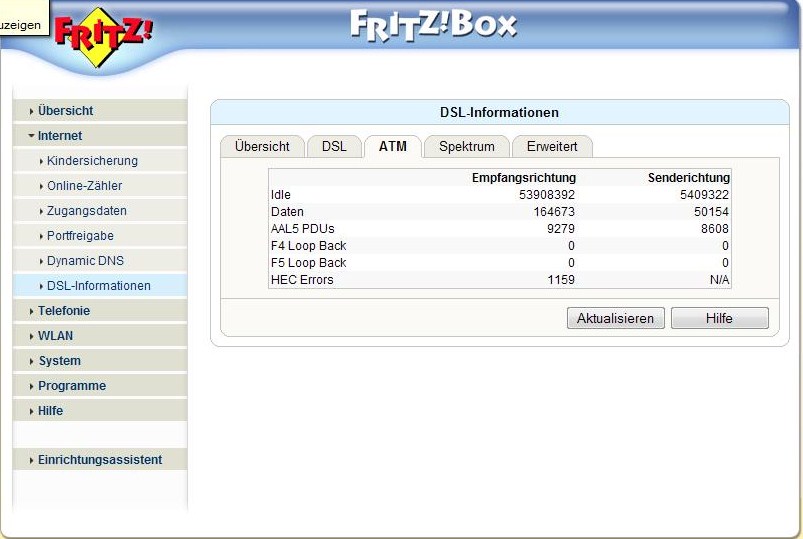Screen dimensions: 803x539
Task: Switch to the Spektrum tab
Action: pyautogui.click(x=467, y=147)
